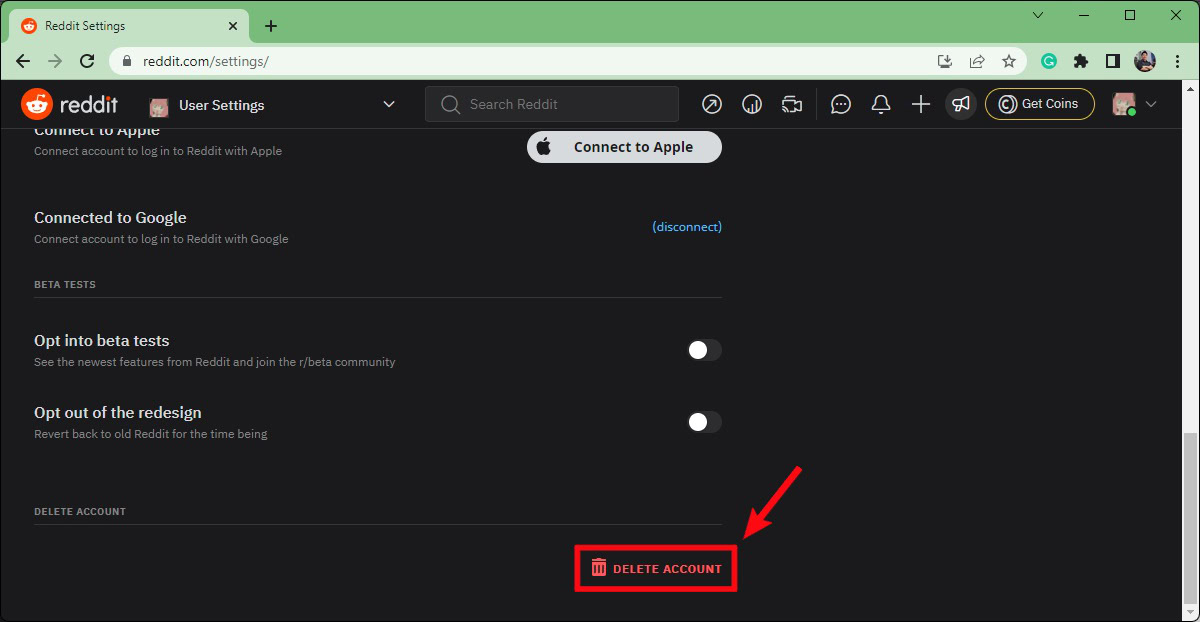The width and height of the screenshot is (1200, 622).
Task: Click the plus icon to create post
Action: [x=921, y=104]
